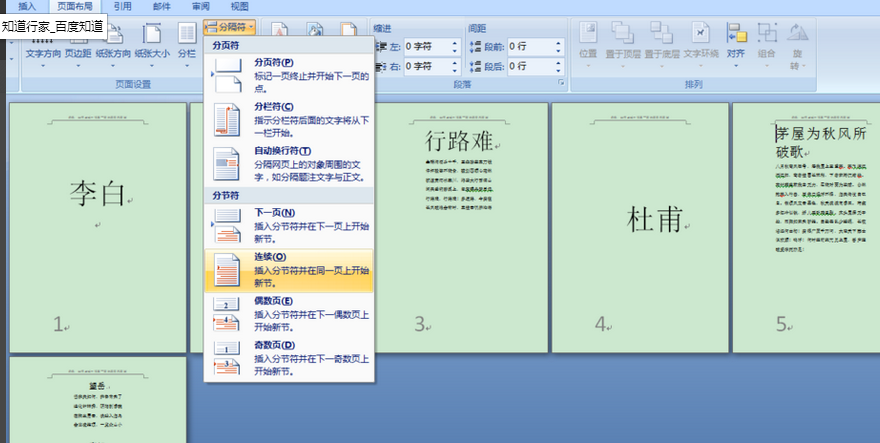Click the 置于底层 send to back icon
The image size is (880, 443).
point(661,33)
